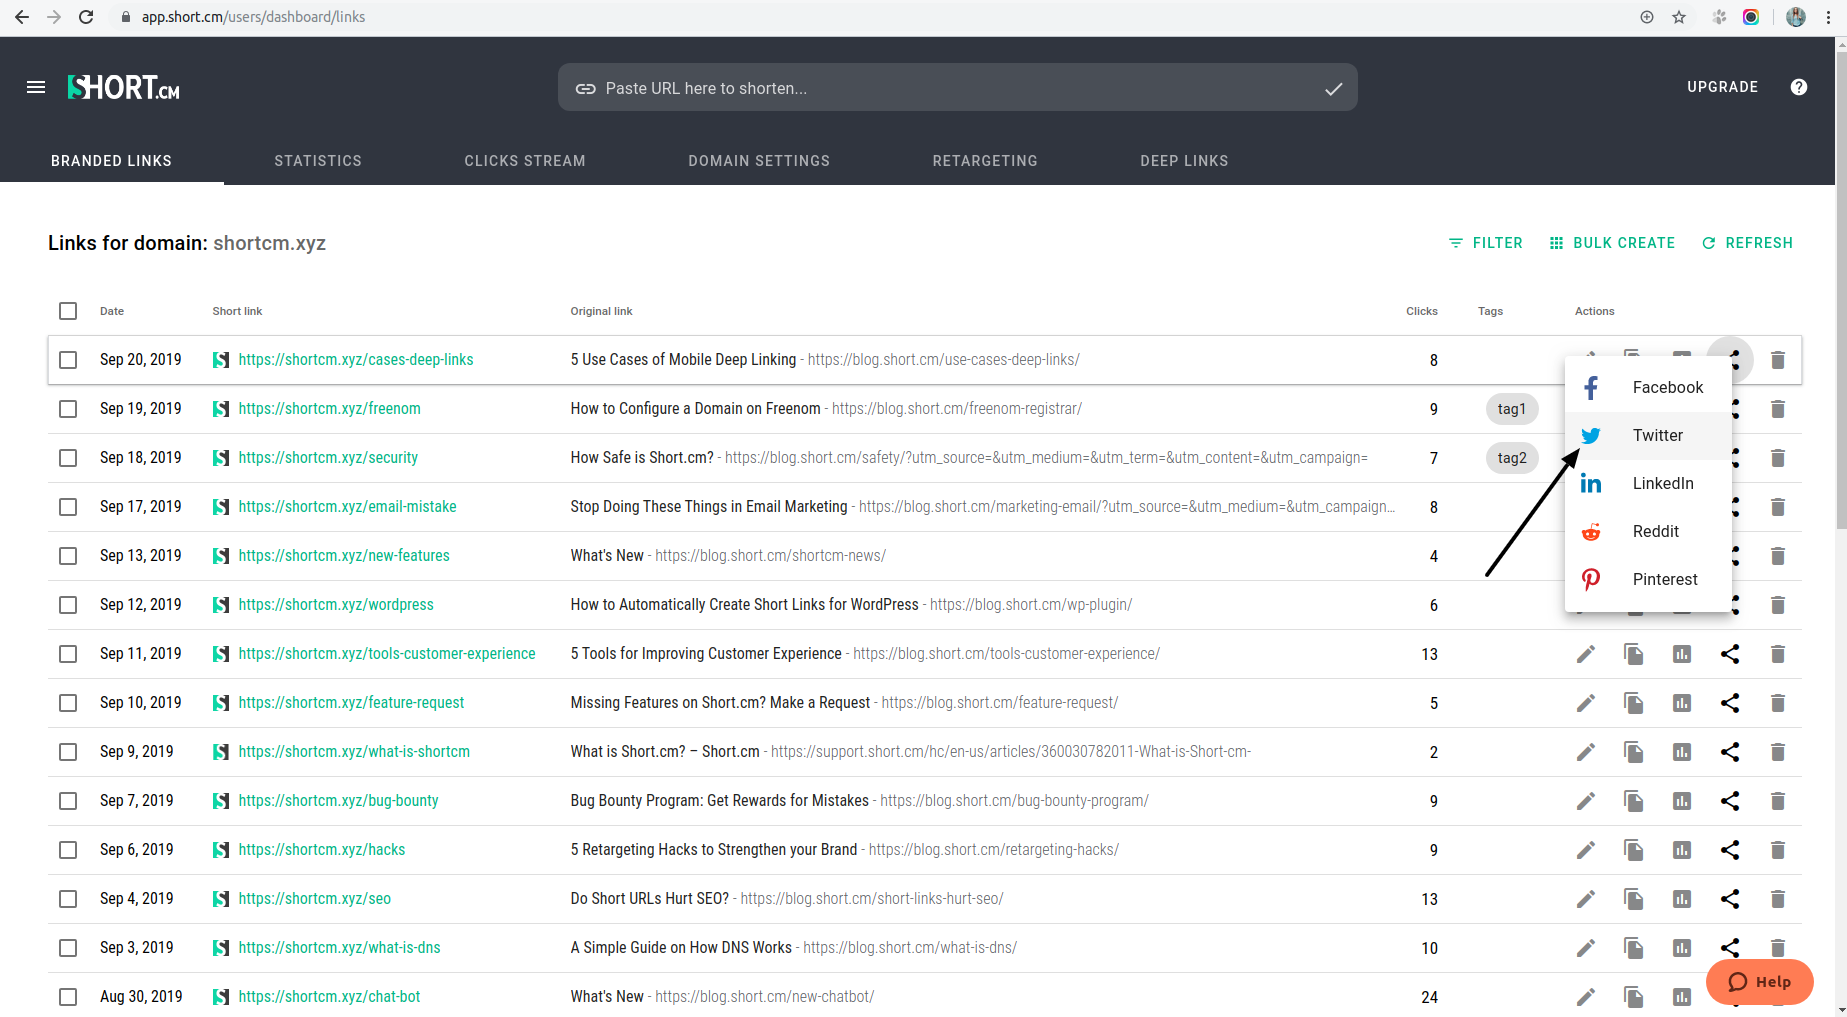Click the browser address bar

pyautogui.click(x=870, y=17)
